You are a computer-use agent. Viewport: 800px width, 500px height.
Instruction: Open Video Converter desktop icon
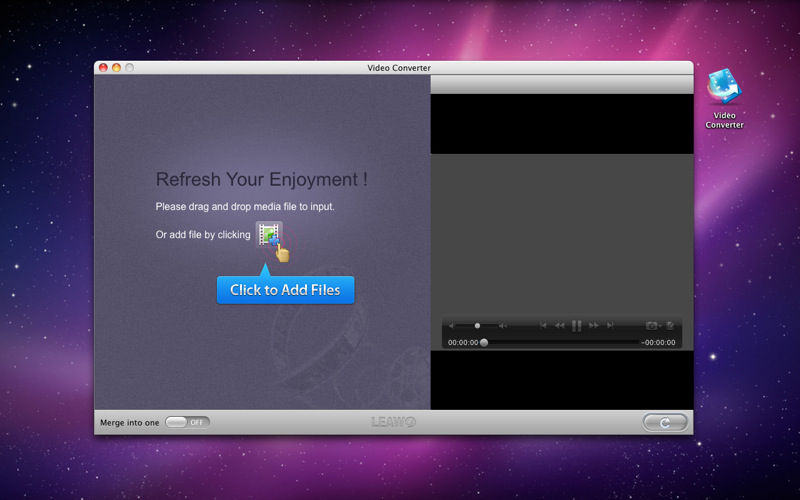coord(724,91)
